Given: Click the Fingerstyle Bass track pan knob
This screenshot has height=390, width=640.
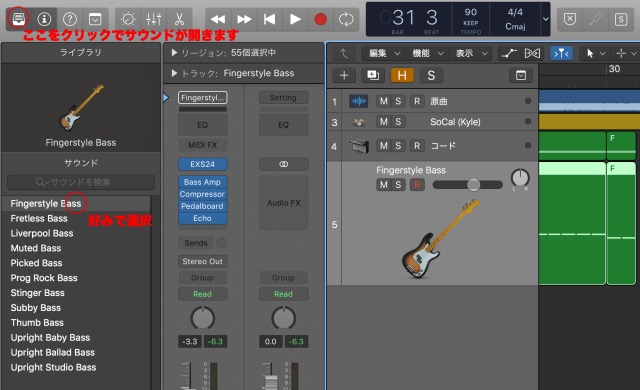Looking at the screenshot, I should point(520,179).
